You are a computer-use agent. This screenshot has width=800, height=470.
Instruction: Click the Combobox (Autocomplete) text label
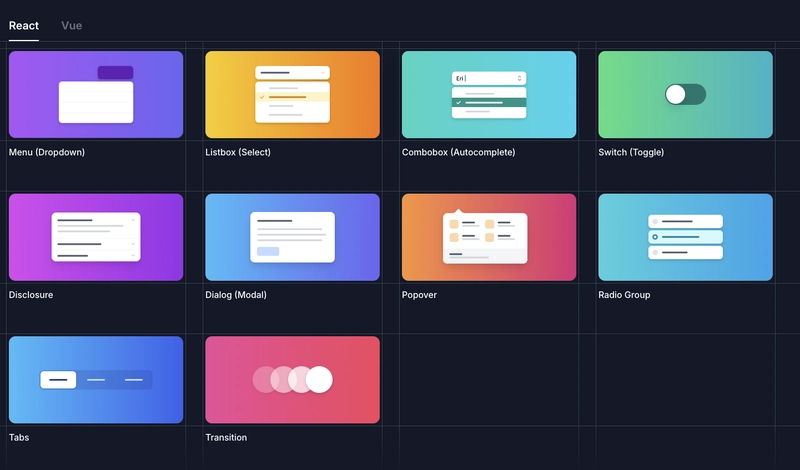(x=458, y=153)
